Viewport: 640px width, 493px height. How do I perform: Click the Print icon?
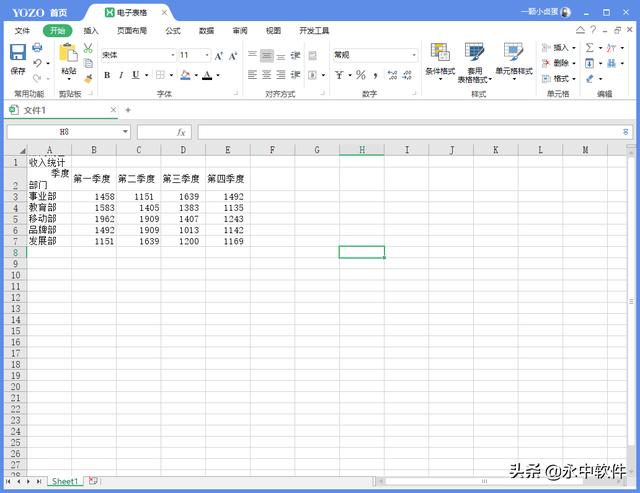click(37, 48)
